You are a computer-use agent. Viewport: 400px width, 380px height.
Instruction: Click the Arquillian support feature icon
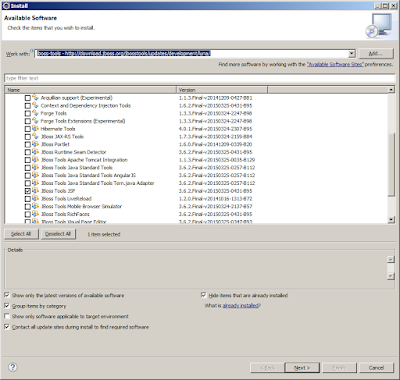[36, 98]
